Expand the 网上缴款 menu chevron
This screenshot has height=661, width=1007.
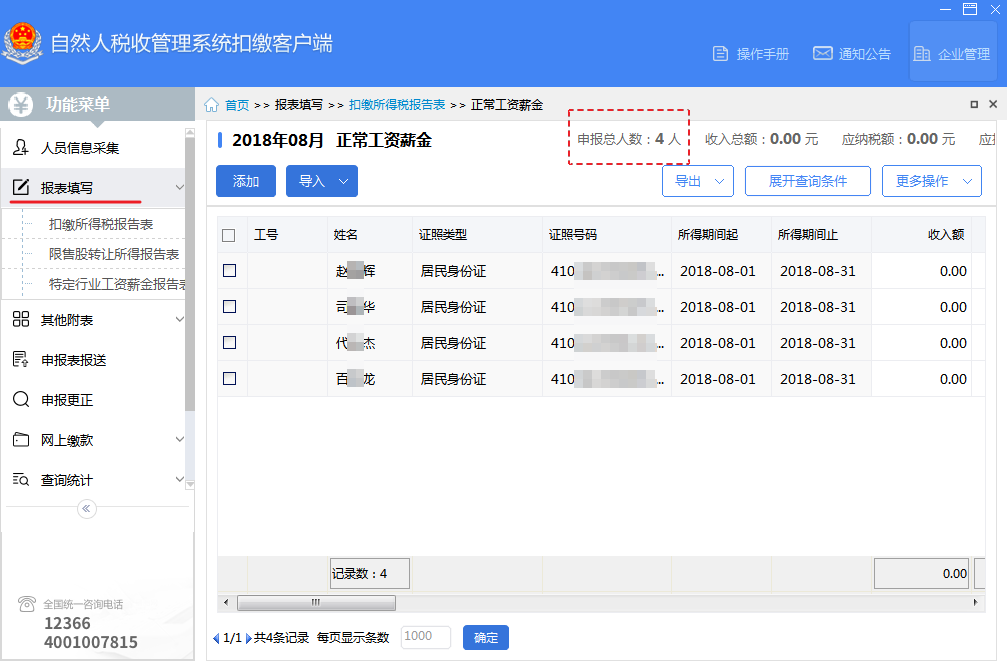[x=179, y=439]
